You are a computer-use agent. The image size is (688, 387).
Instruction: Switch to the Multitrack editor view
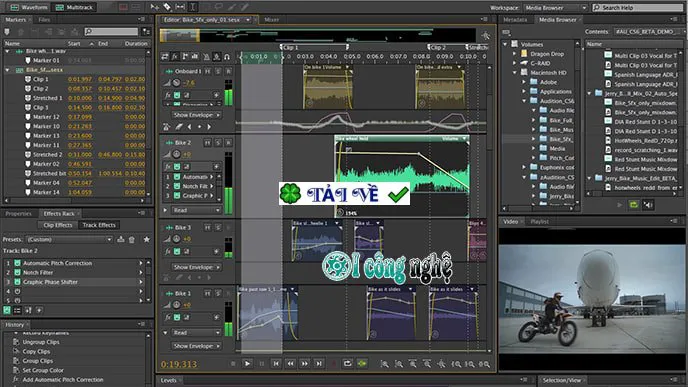pos(74,7)
